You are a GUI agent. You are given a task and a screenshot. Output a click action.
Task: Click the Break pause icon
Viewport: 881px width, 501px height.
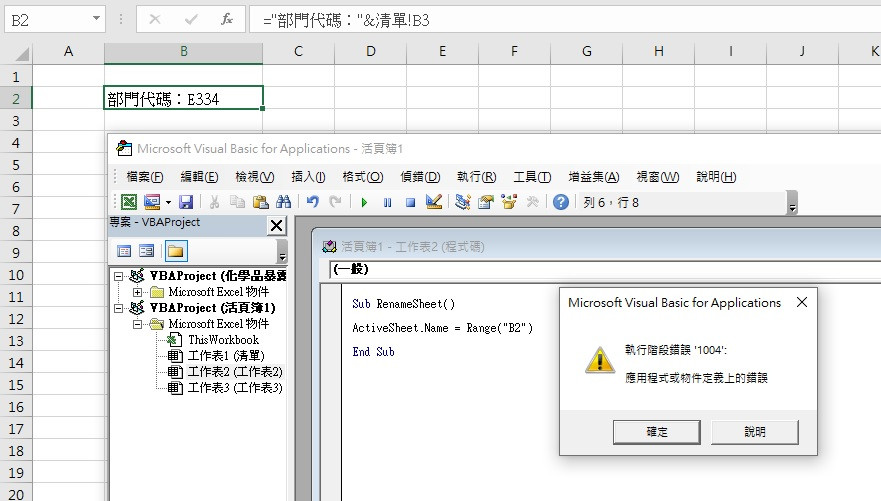[387, 202]
